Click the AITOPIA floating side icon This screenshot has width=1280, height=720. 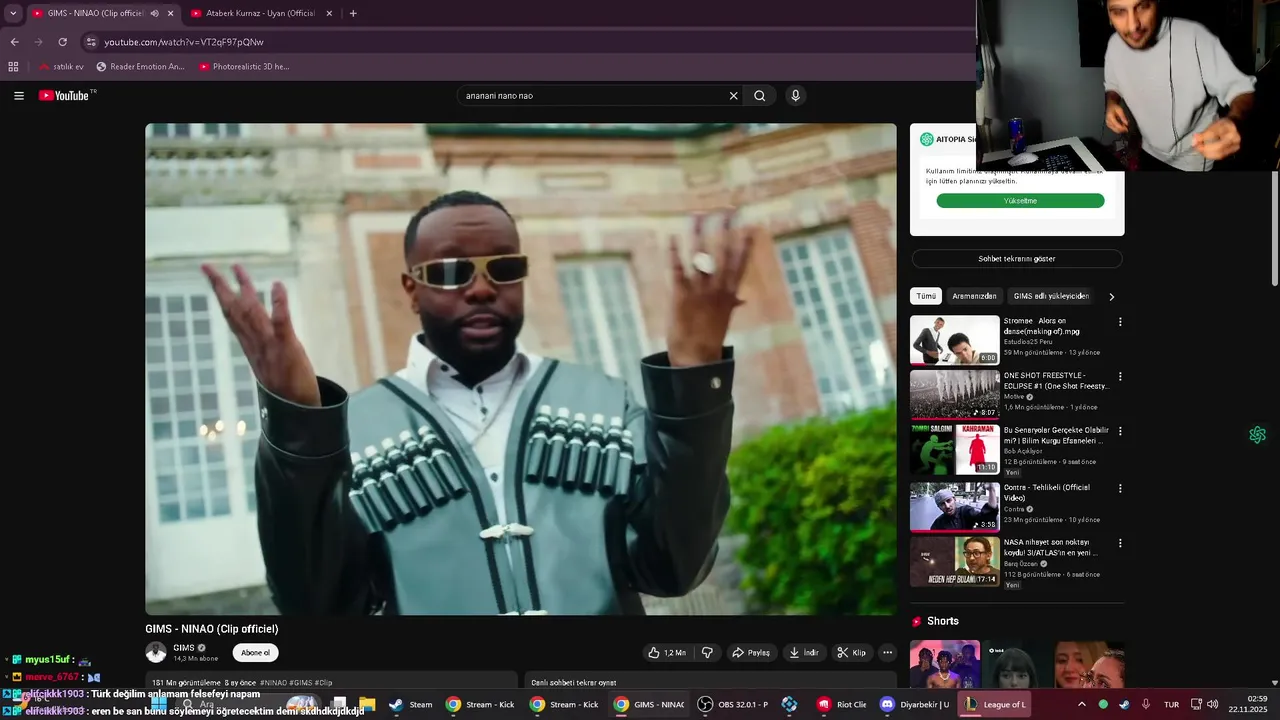tap(1257, 435)
